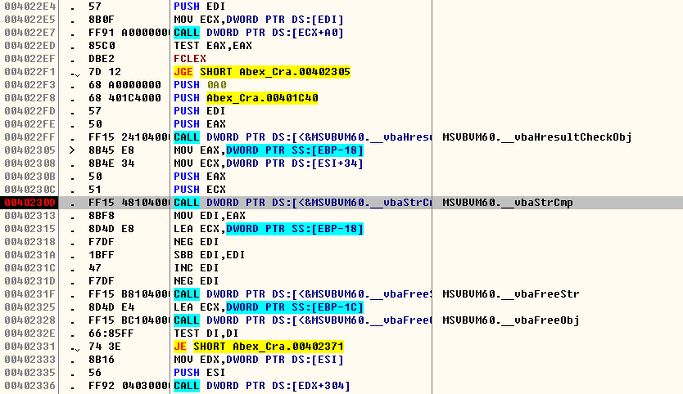Click address 00402336 in the address column

click(x=30, y=385)
